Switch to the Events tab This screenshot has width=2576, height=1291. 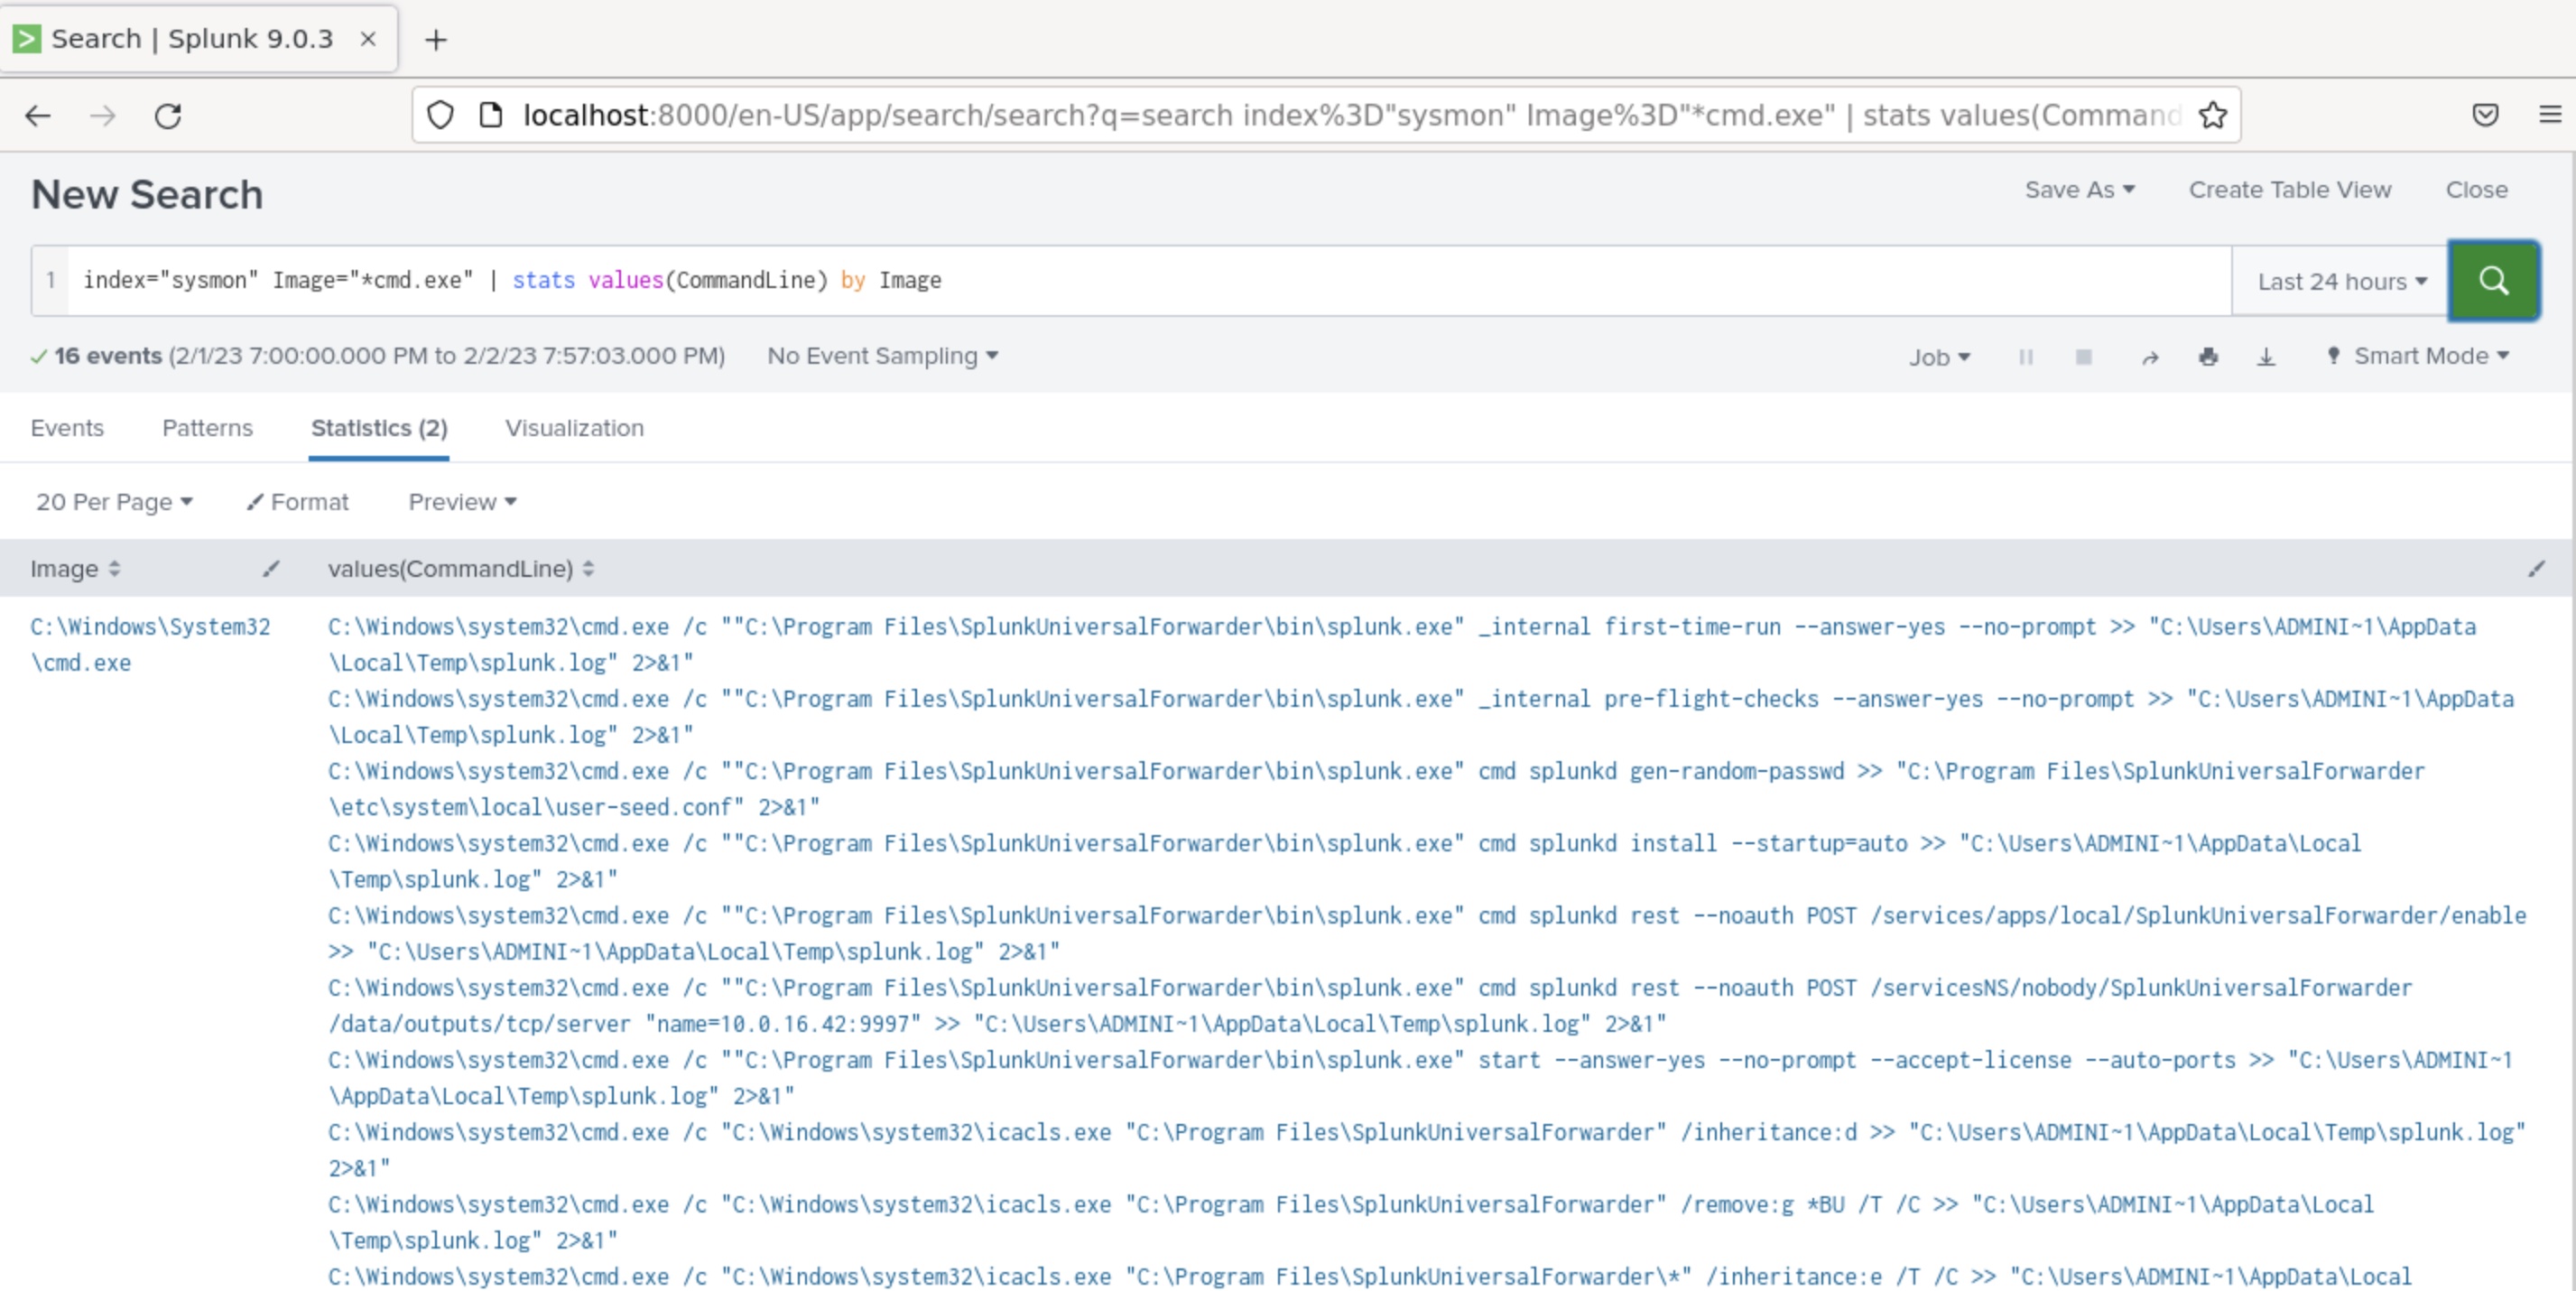[x=67, y=428]
